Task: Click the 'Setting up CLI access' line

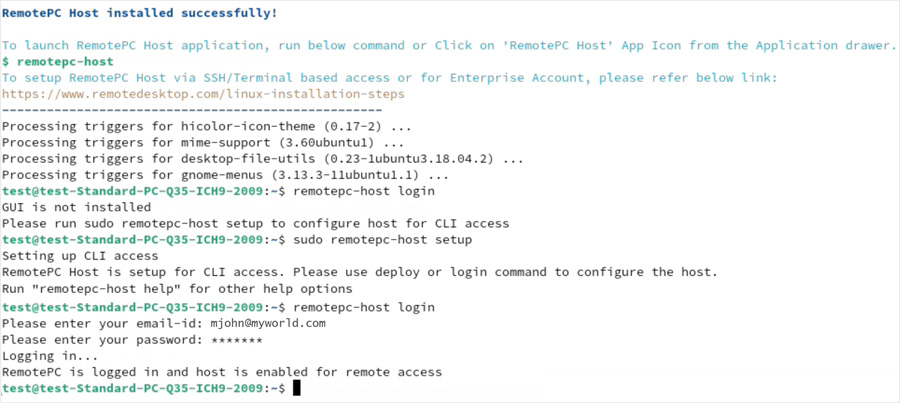Action: (85, 256)
